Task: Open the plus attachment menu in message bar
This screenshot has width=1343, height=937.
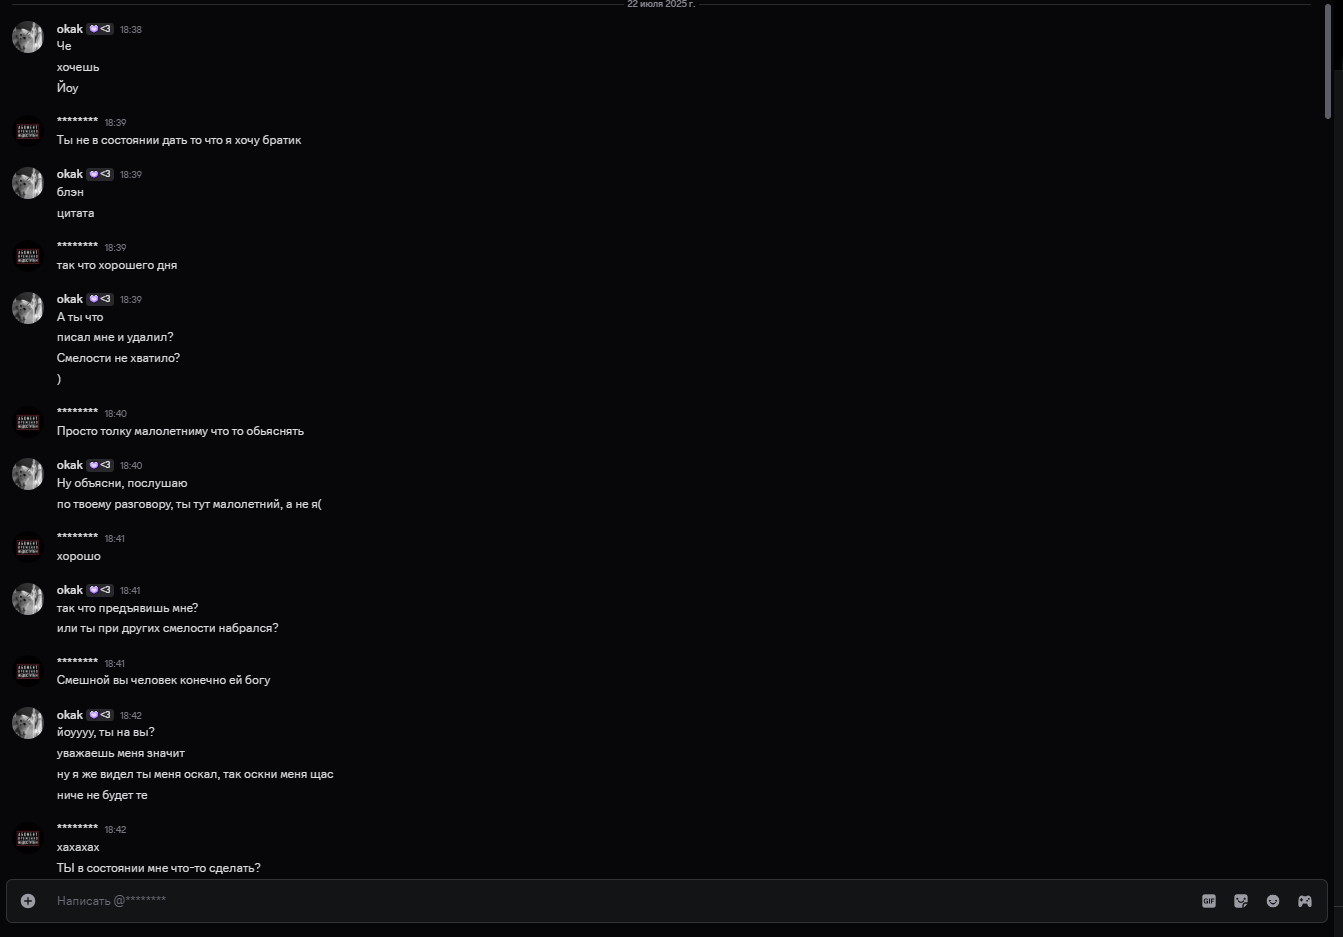Action: point(28,901)
